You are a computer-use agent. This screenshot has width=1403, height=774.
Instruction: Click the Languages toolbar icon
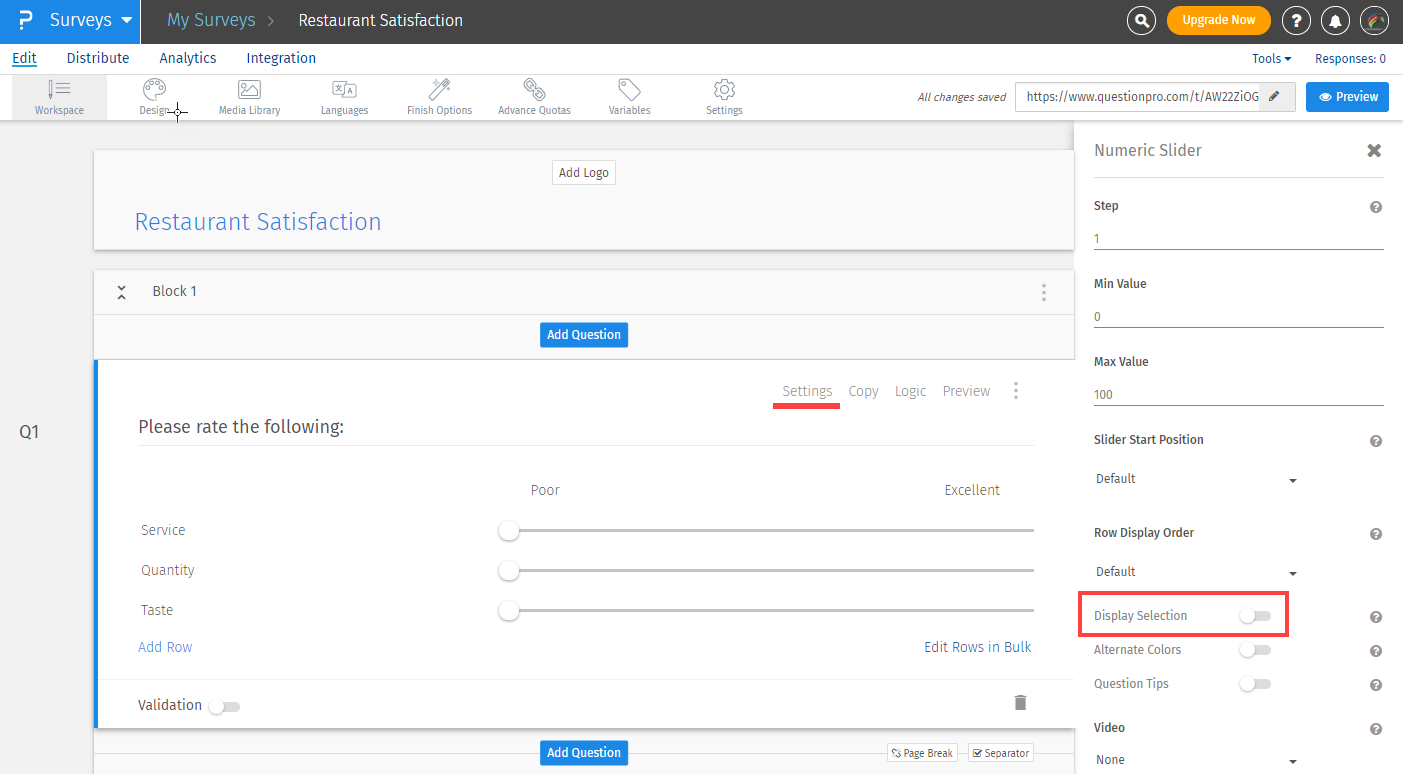click(344, 90)
